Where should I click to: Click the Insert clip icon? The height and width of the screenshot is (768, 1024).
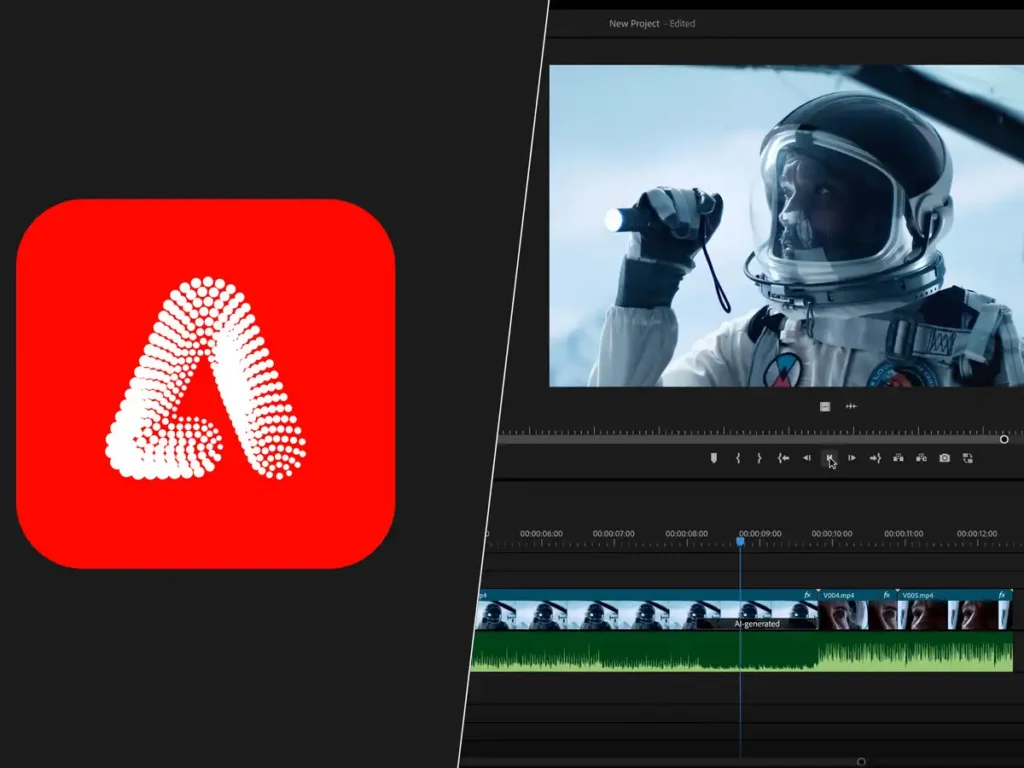pyautogui.click(x=898, y=458)
